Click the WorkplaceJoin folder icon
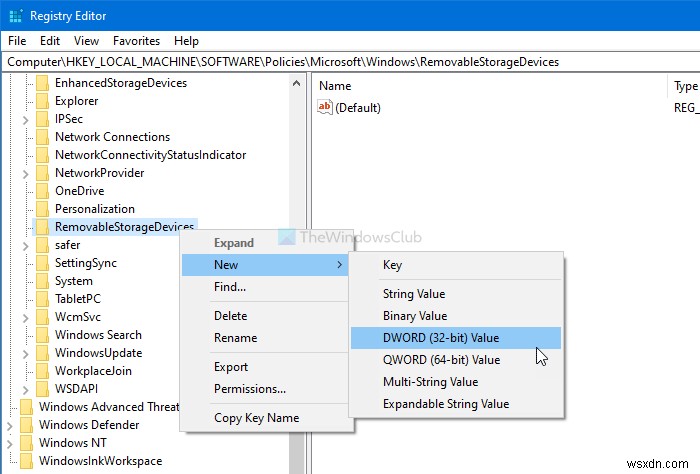 pyautogui.click(x=42, y=371)
